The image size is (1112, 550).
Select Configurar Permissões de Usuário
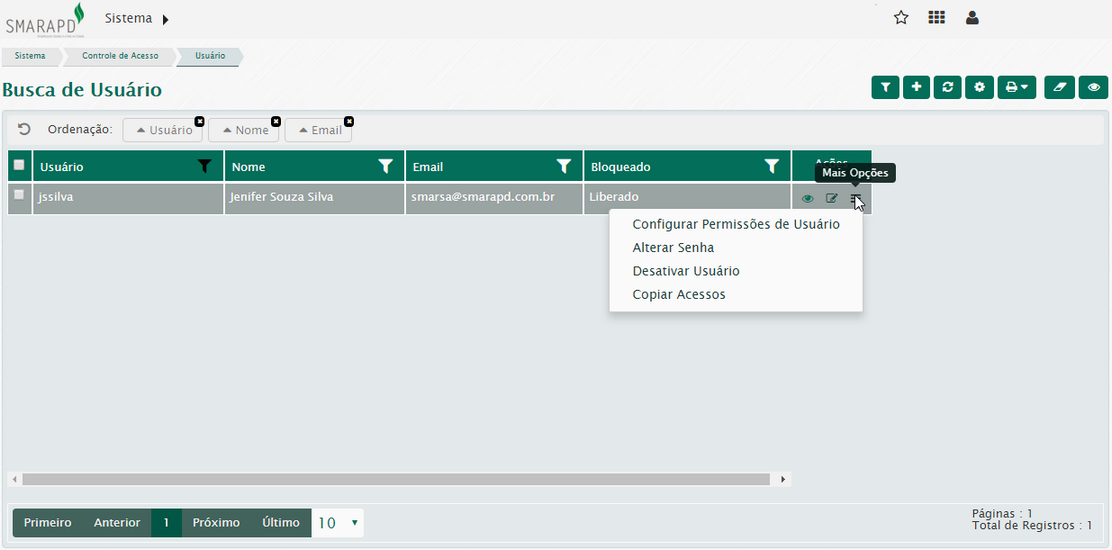tap(736, 225)
